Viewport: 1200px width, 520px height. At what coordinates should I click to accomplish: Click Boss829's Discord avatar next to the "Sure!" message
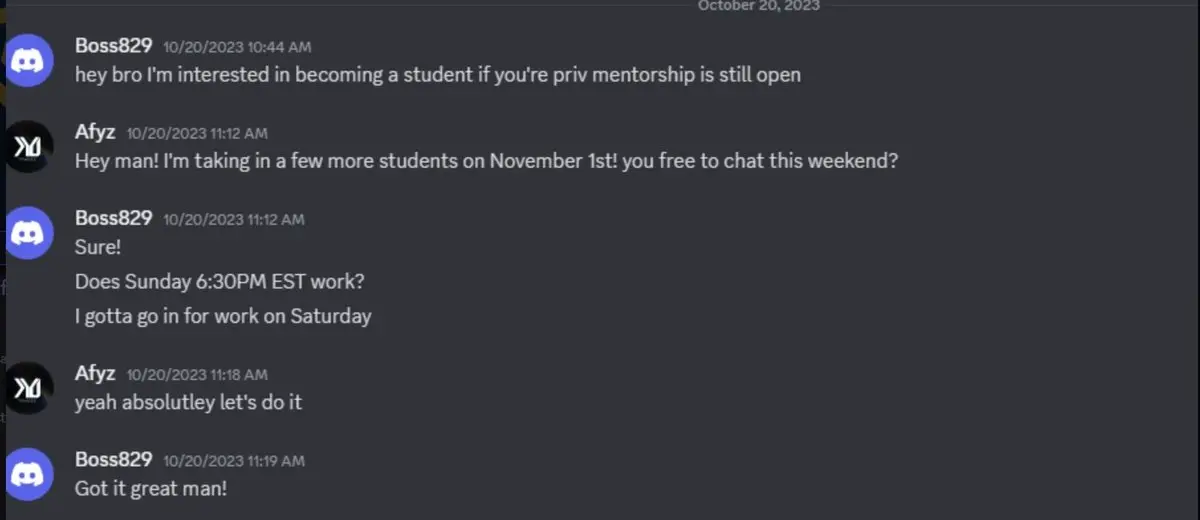[29, 233]
